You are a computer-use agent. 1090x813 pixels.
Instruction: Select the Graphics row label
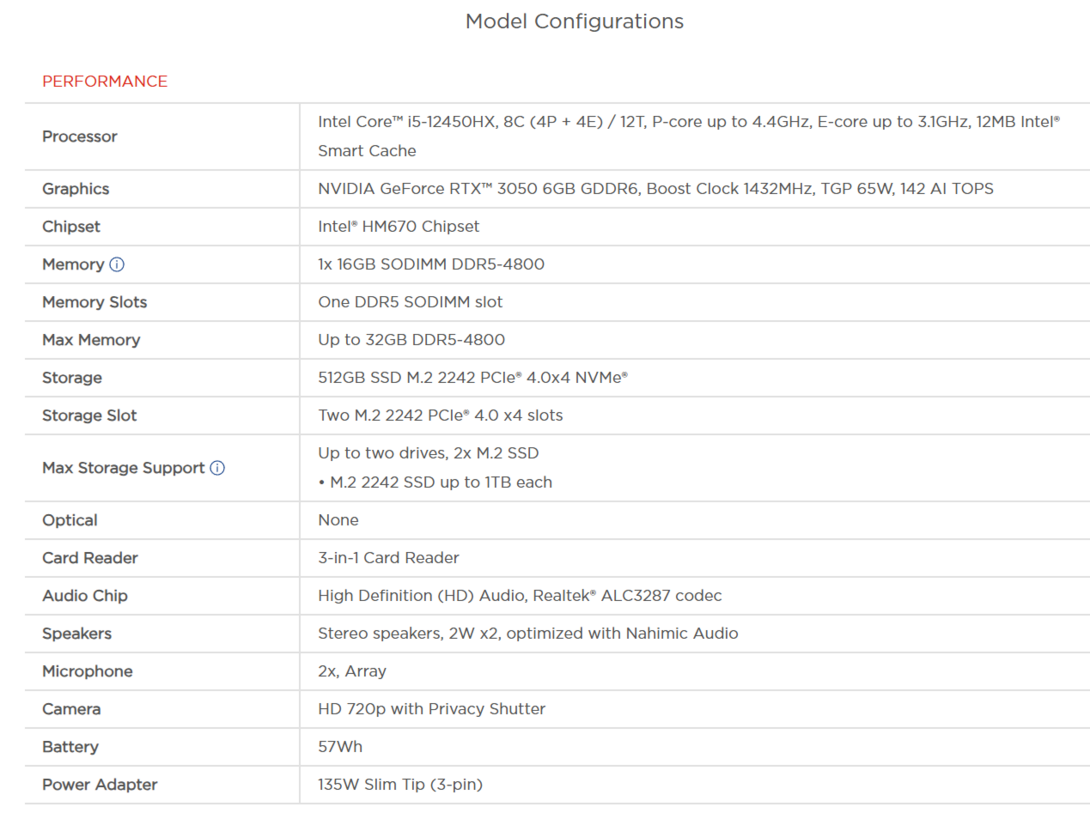coord(76,189)
